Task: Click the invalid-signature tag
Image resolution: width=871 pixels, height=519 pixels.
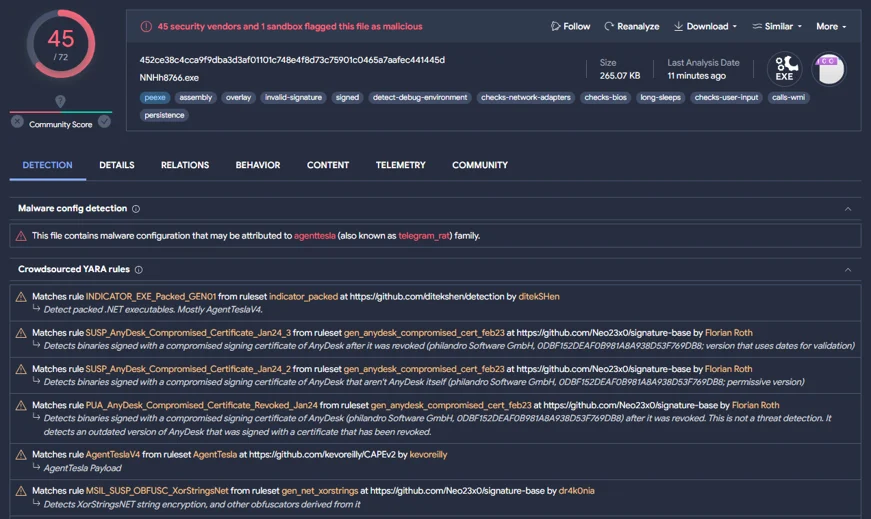Action: [293, 97]
